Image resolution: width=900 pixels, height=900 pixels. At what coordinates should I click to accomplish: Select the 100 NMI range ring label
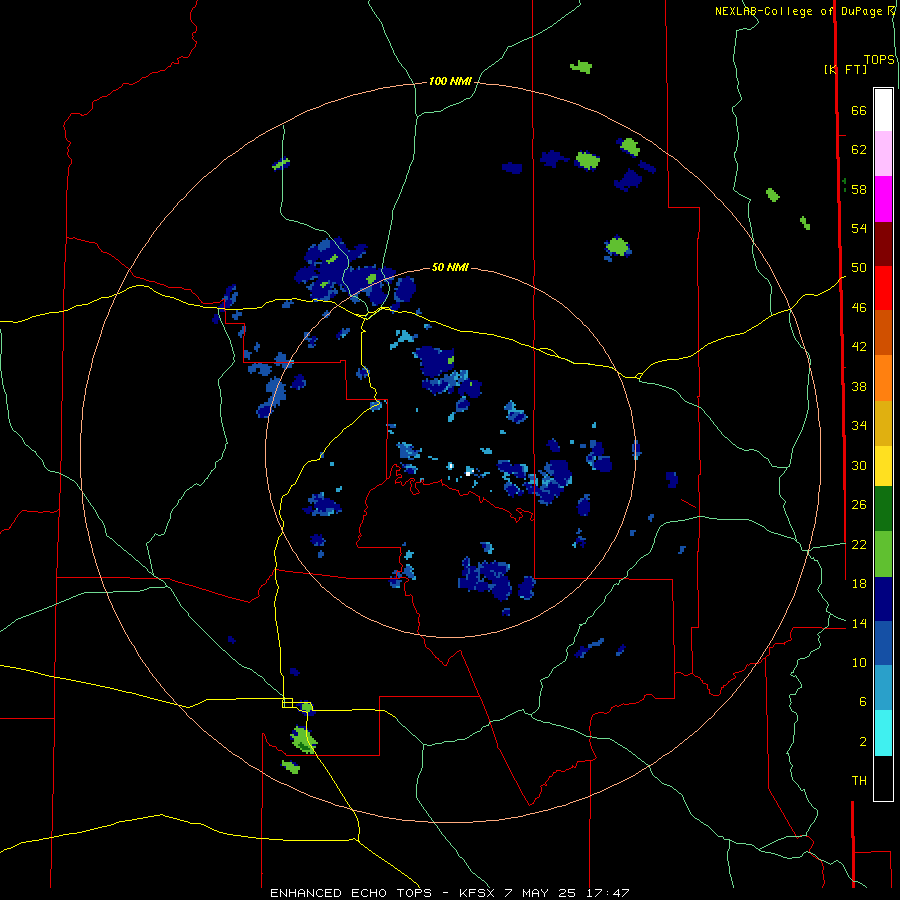coord(450,82)
